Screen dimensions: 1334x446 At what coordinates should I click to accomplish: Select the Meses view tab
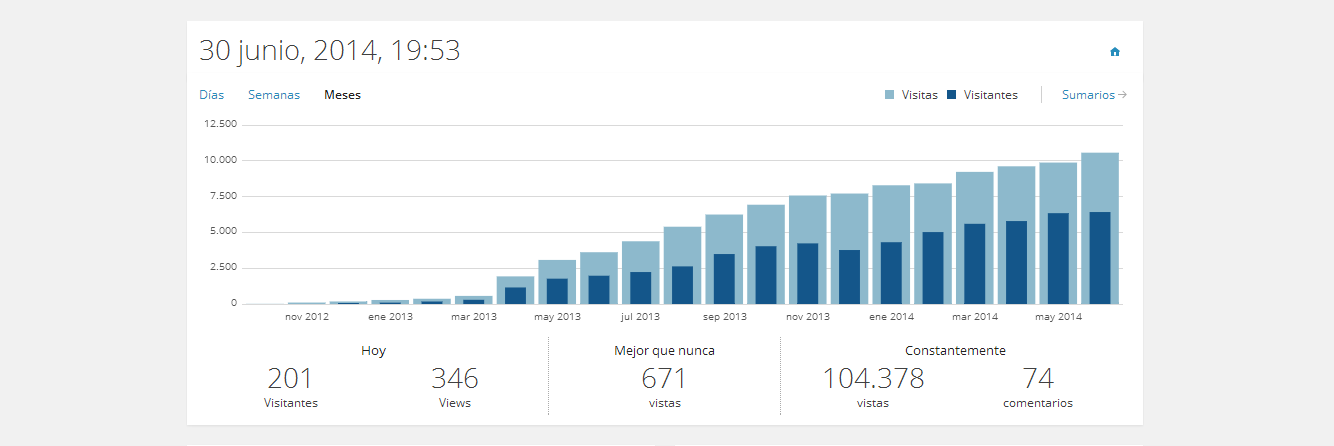(342, 95)
